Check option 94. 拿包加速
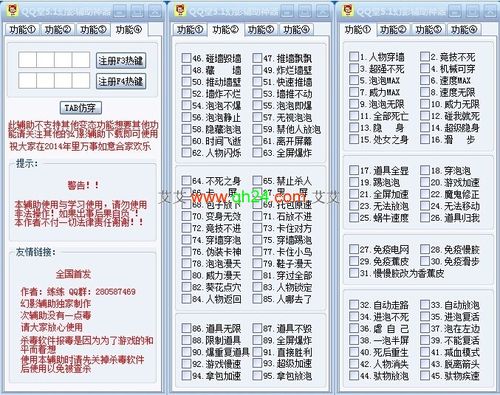The image size is (500, 395). (x=186, y=376)
